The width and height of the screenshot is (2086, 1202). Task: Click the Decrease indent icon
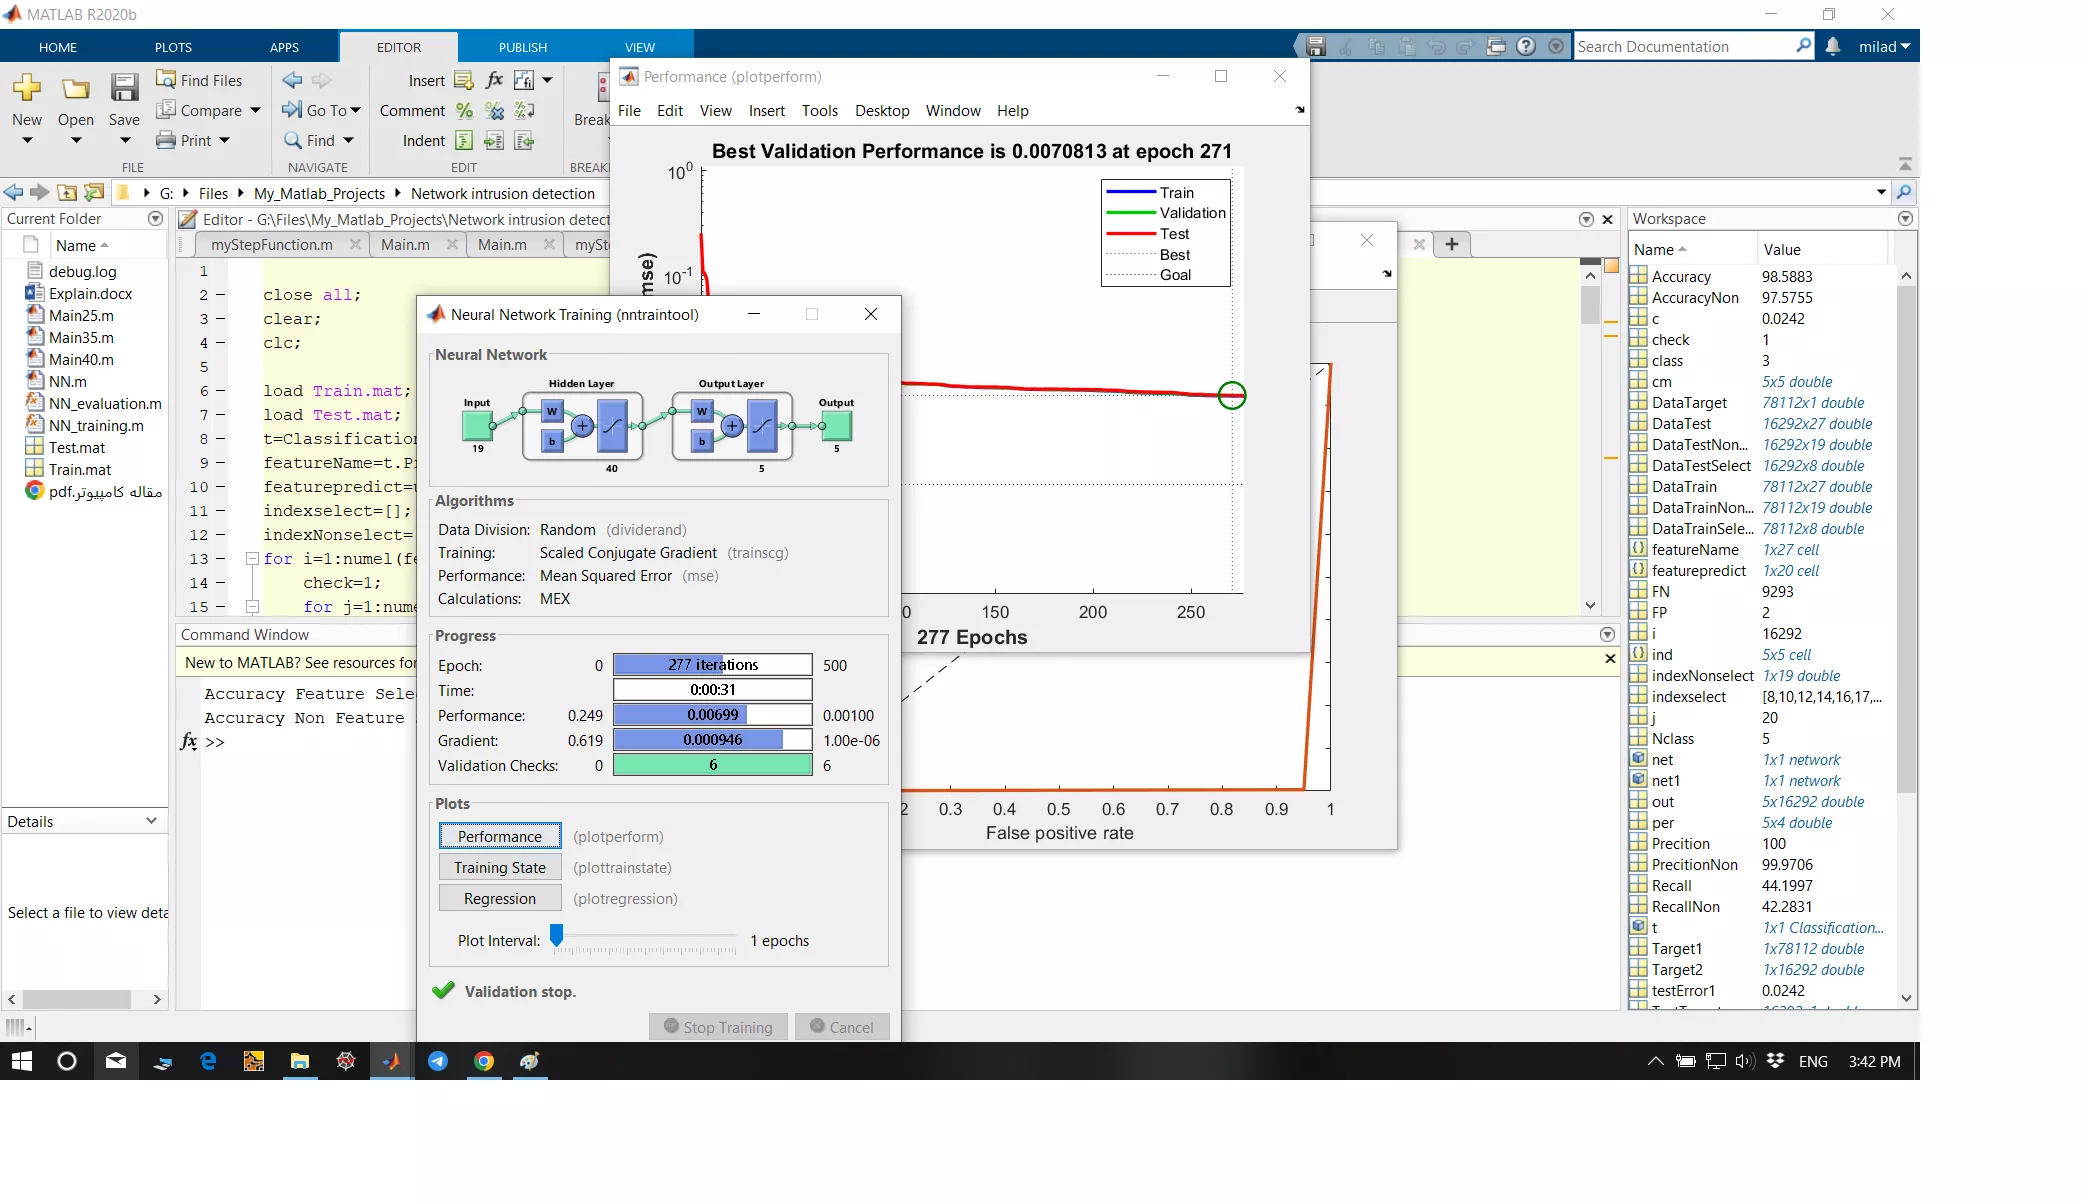coord(524,140)
